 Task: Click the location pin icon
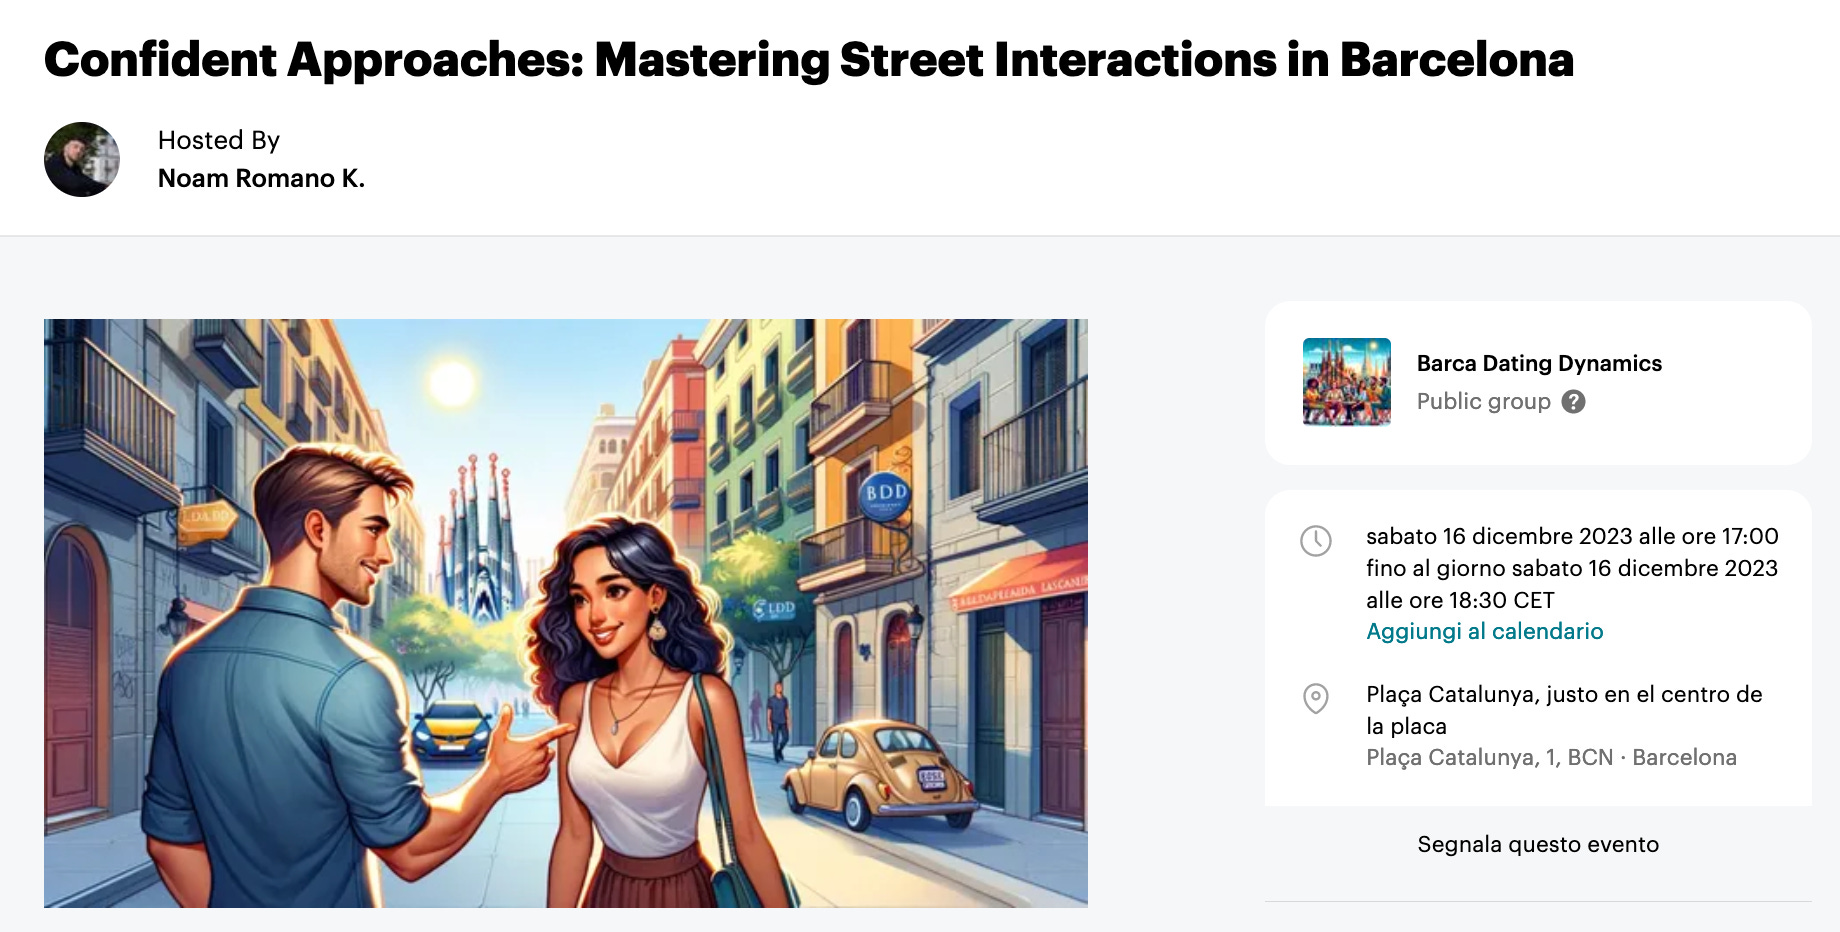1315,697
